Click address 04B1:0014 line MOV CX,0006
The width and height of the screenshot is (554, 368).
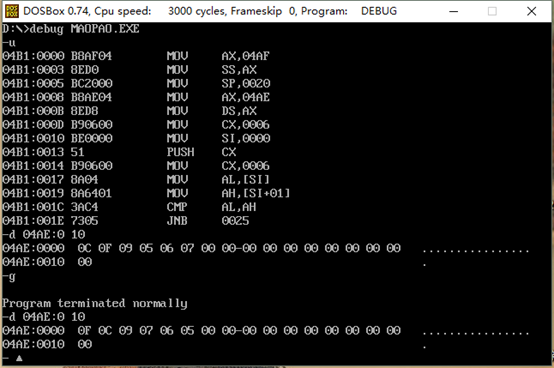pyautogui.click(x=136, y=166)
